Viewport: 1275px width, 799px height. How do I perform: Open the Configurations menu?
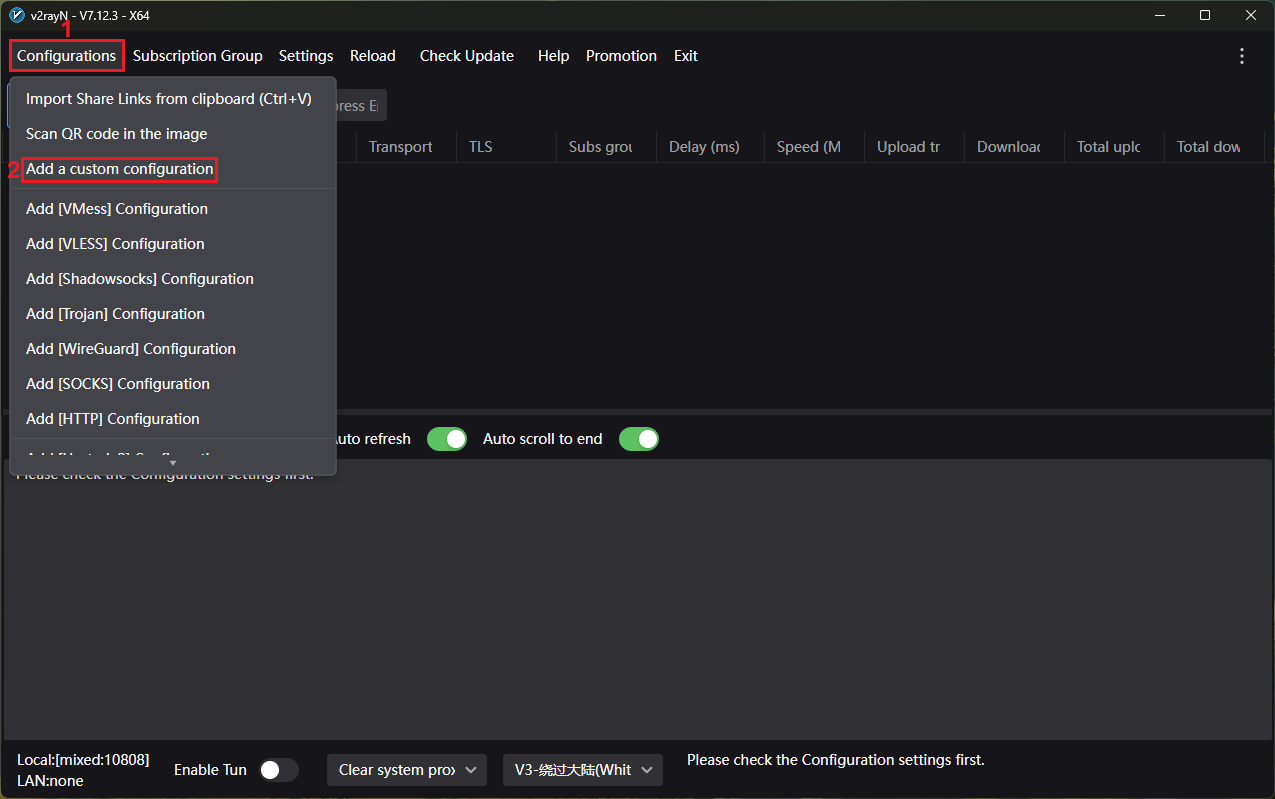(67, 56)
